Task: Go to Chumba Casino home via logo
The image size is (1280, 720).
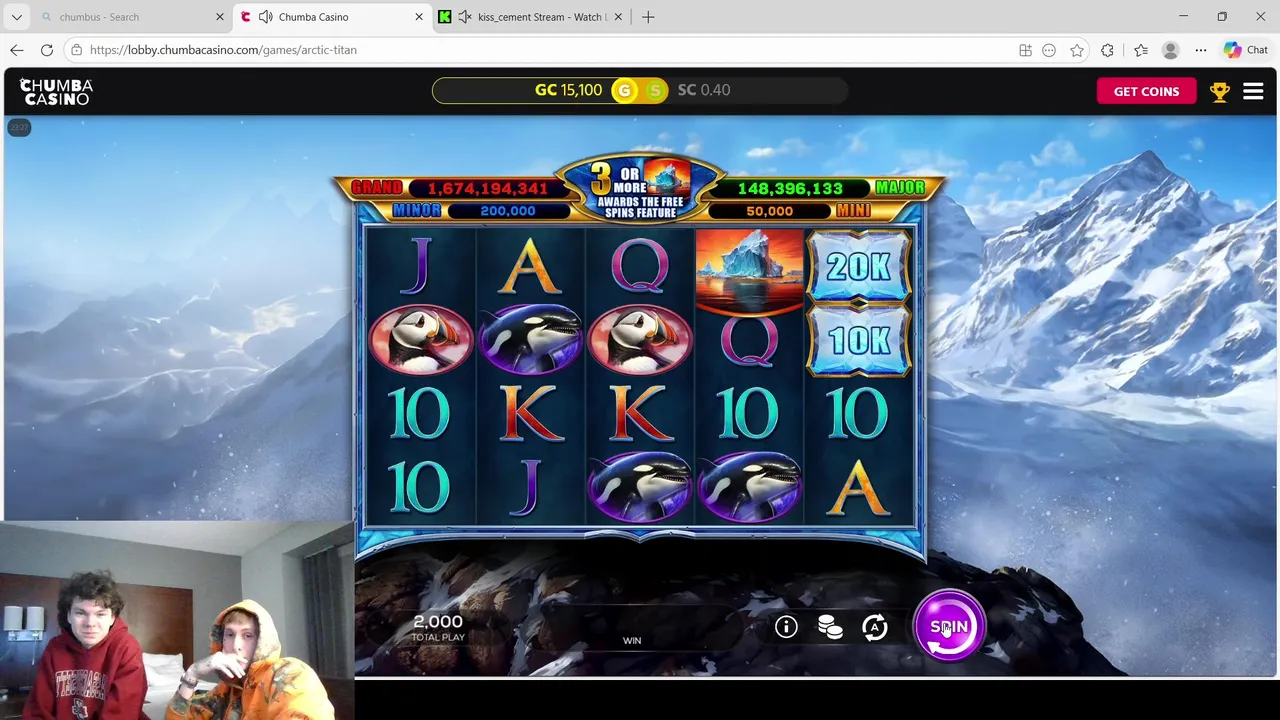Action: tap(56, 91)
